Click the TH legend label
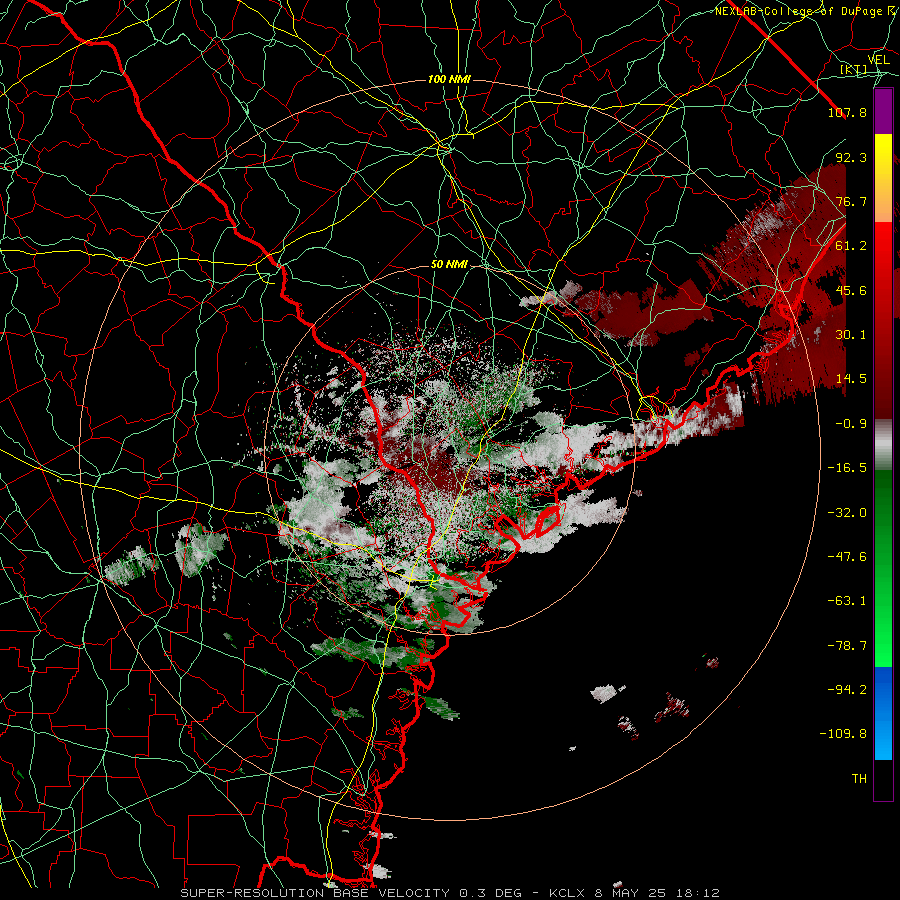Screen dimensions: 900x900 (x=859, y=779)
